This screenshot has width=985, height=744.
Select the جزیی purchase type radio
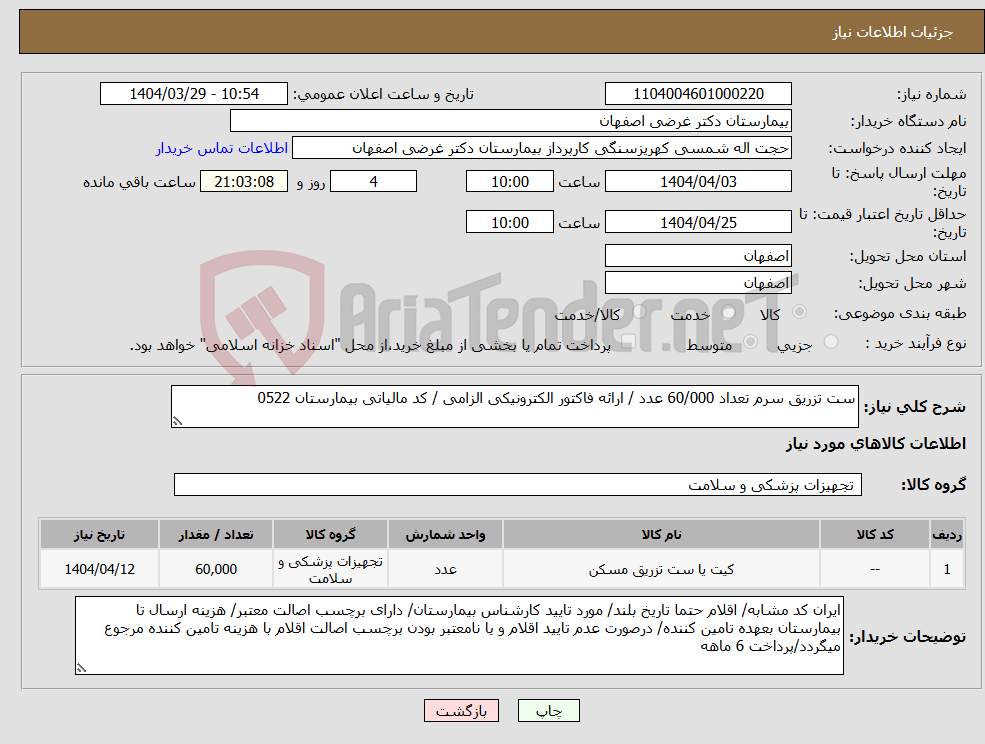click(831, 341)
